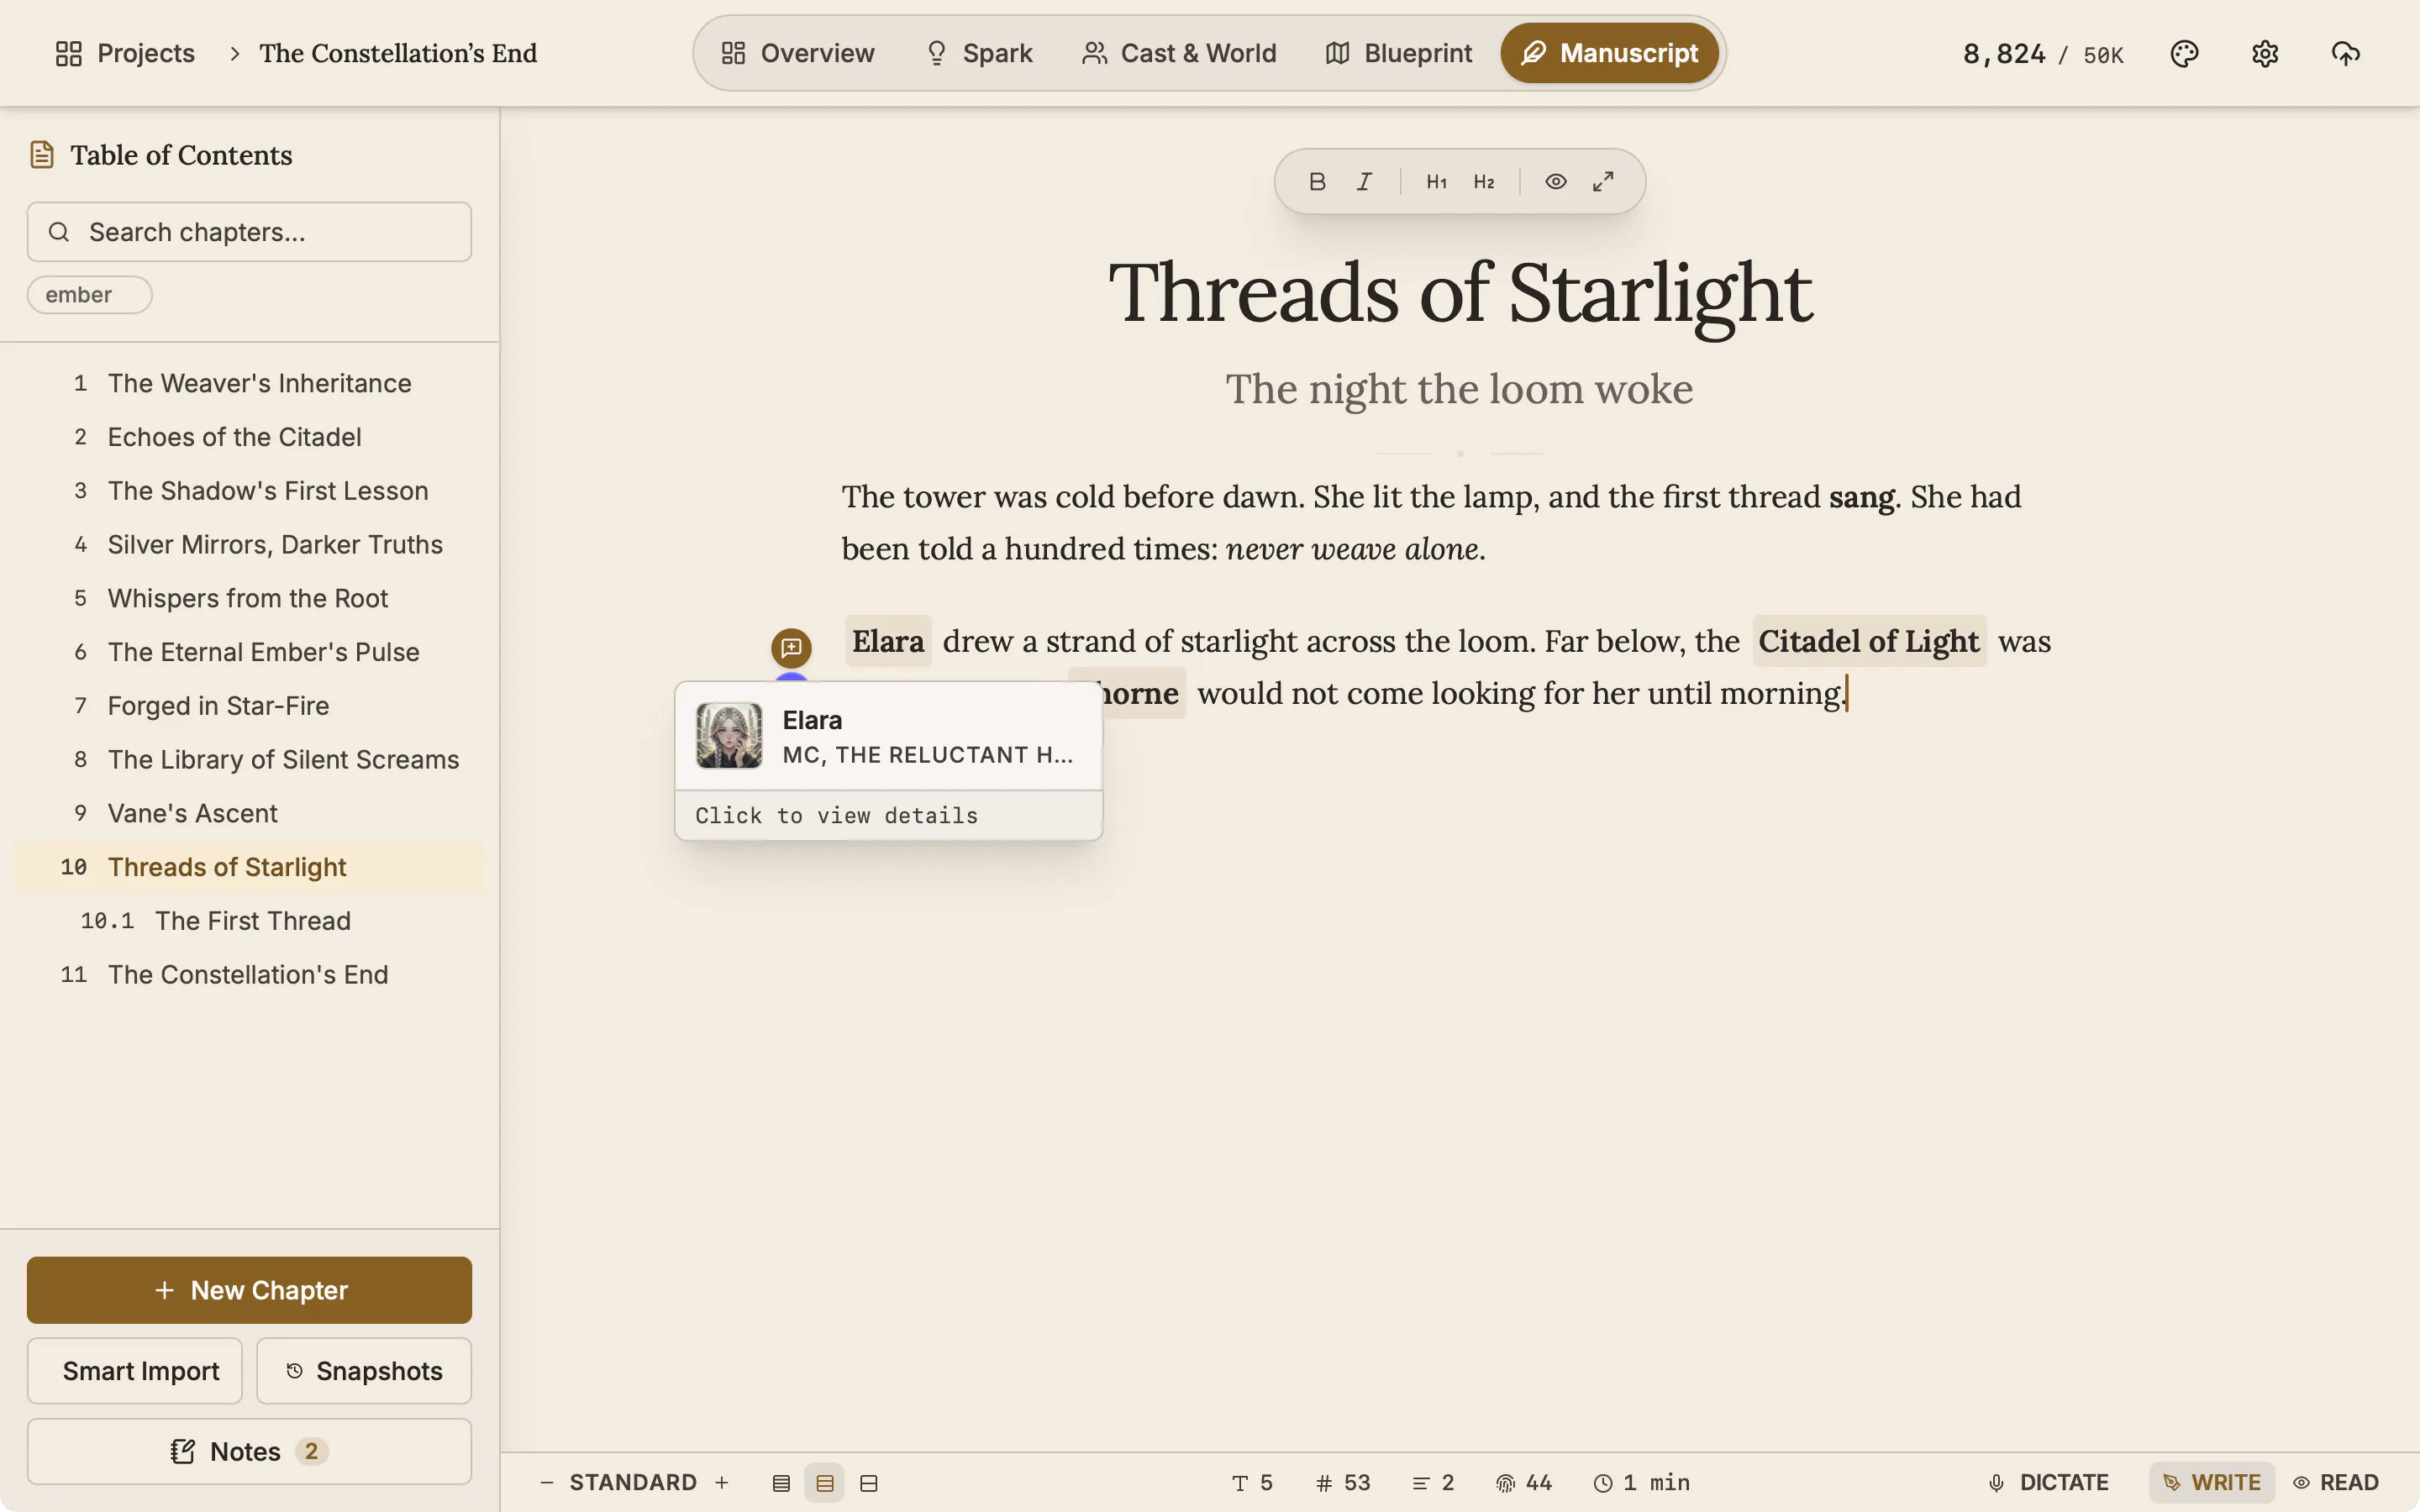Switch to READ mode
Screen dimensions: 2420x1512
coord(2336,1482)
